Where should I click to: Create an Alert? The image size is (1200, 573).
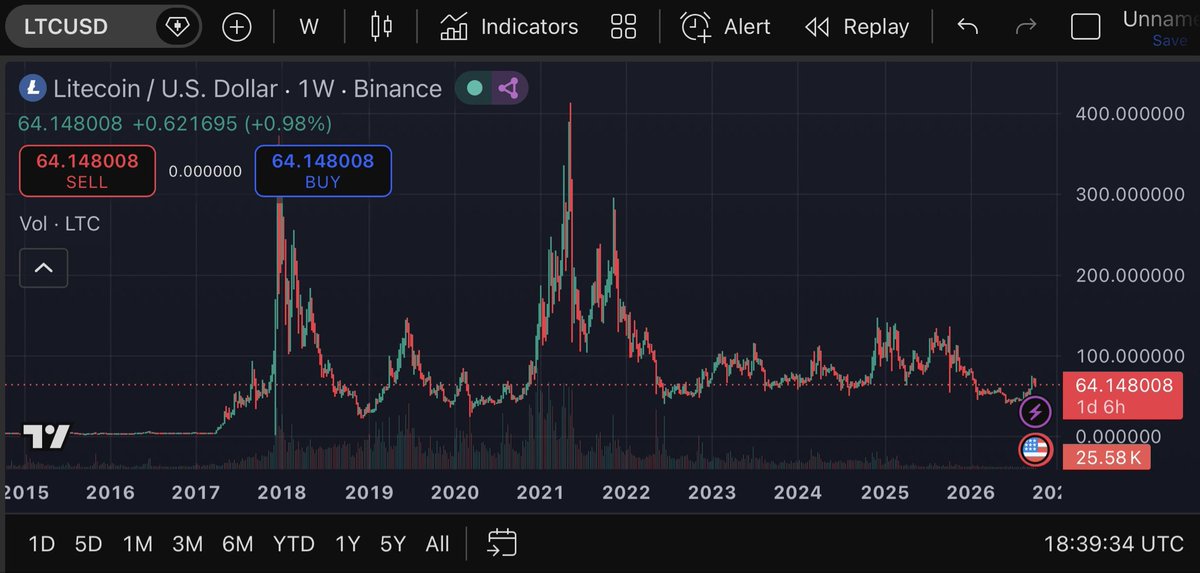pos(725,27)
